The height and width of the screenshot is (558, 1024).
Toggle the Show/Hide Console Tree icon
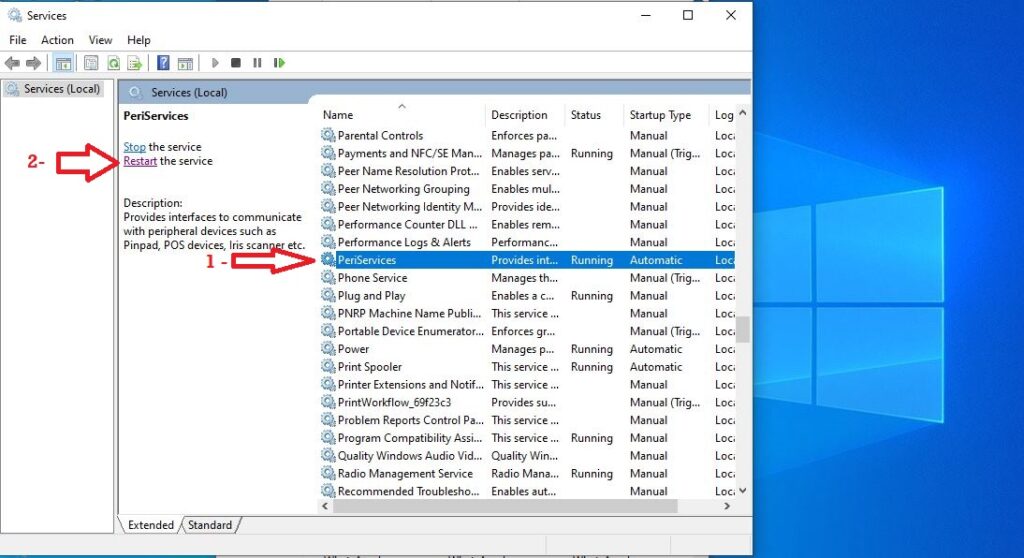point(63,63)
